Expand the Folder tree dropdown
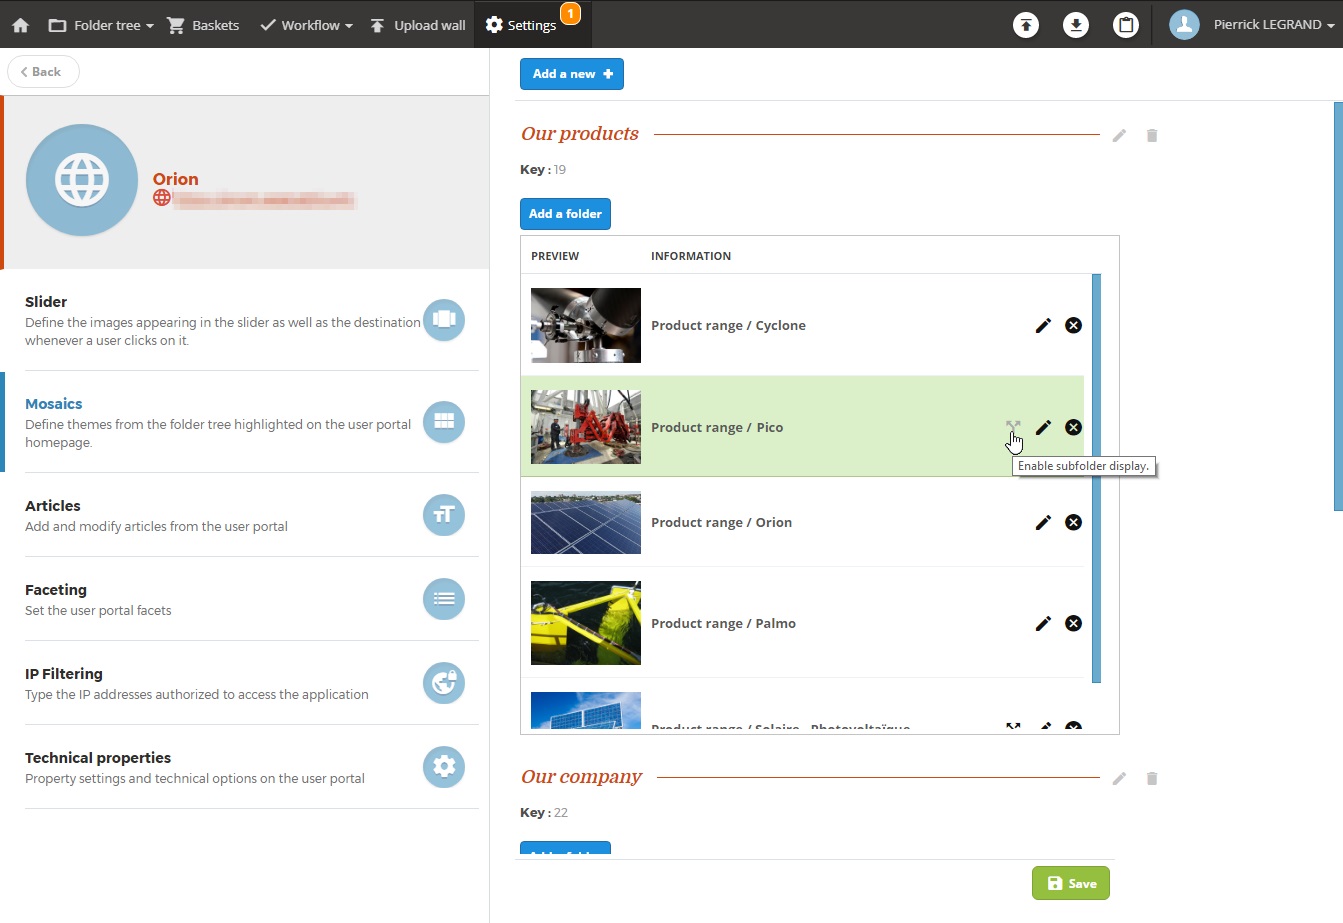Image resolution: width=1343 pixels, height=923 pixels. tap(101, 25)
